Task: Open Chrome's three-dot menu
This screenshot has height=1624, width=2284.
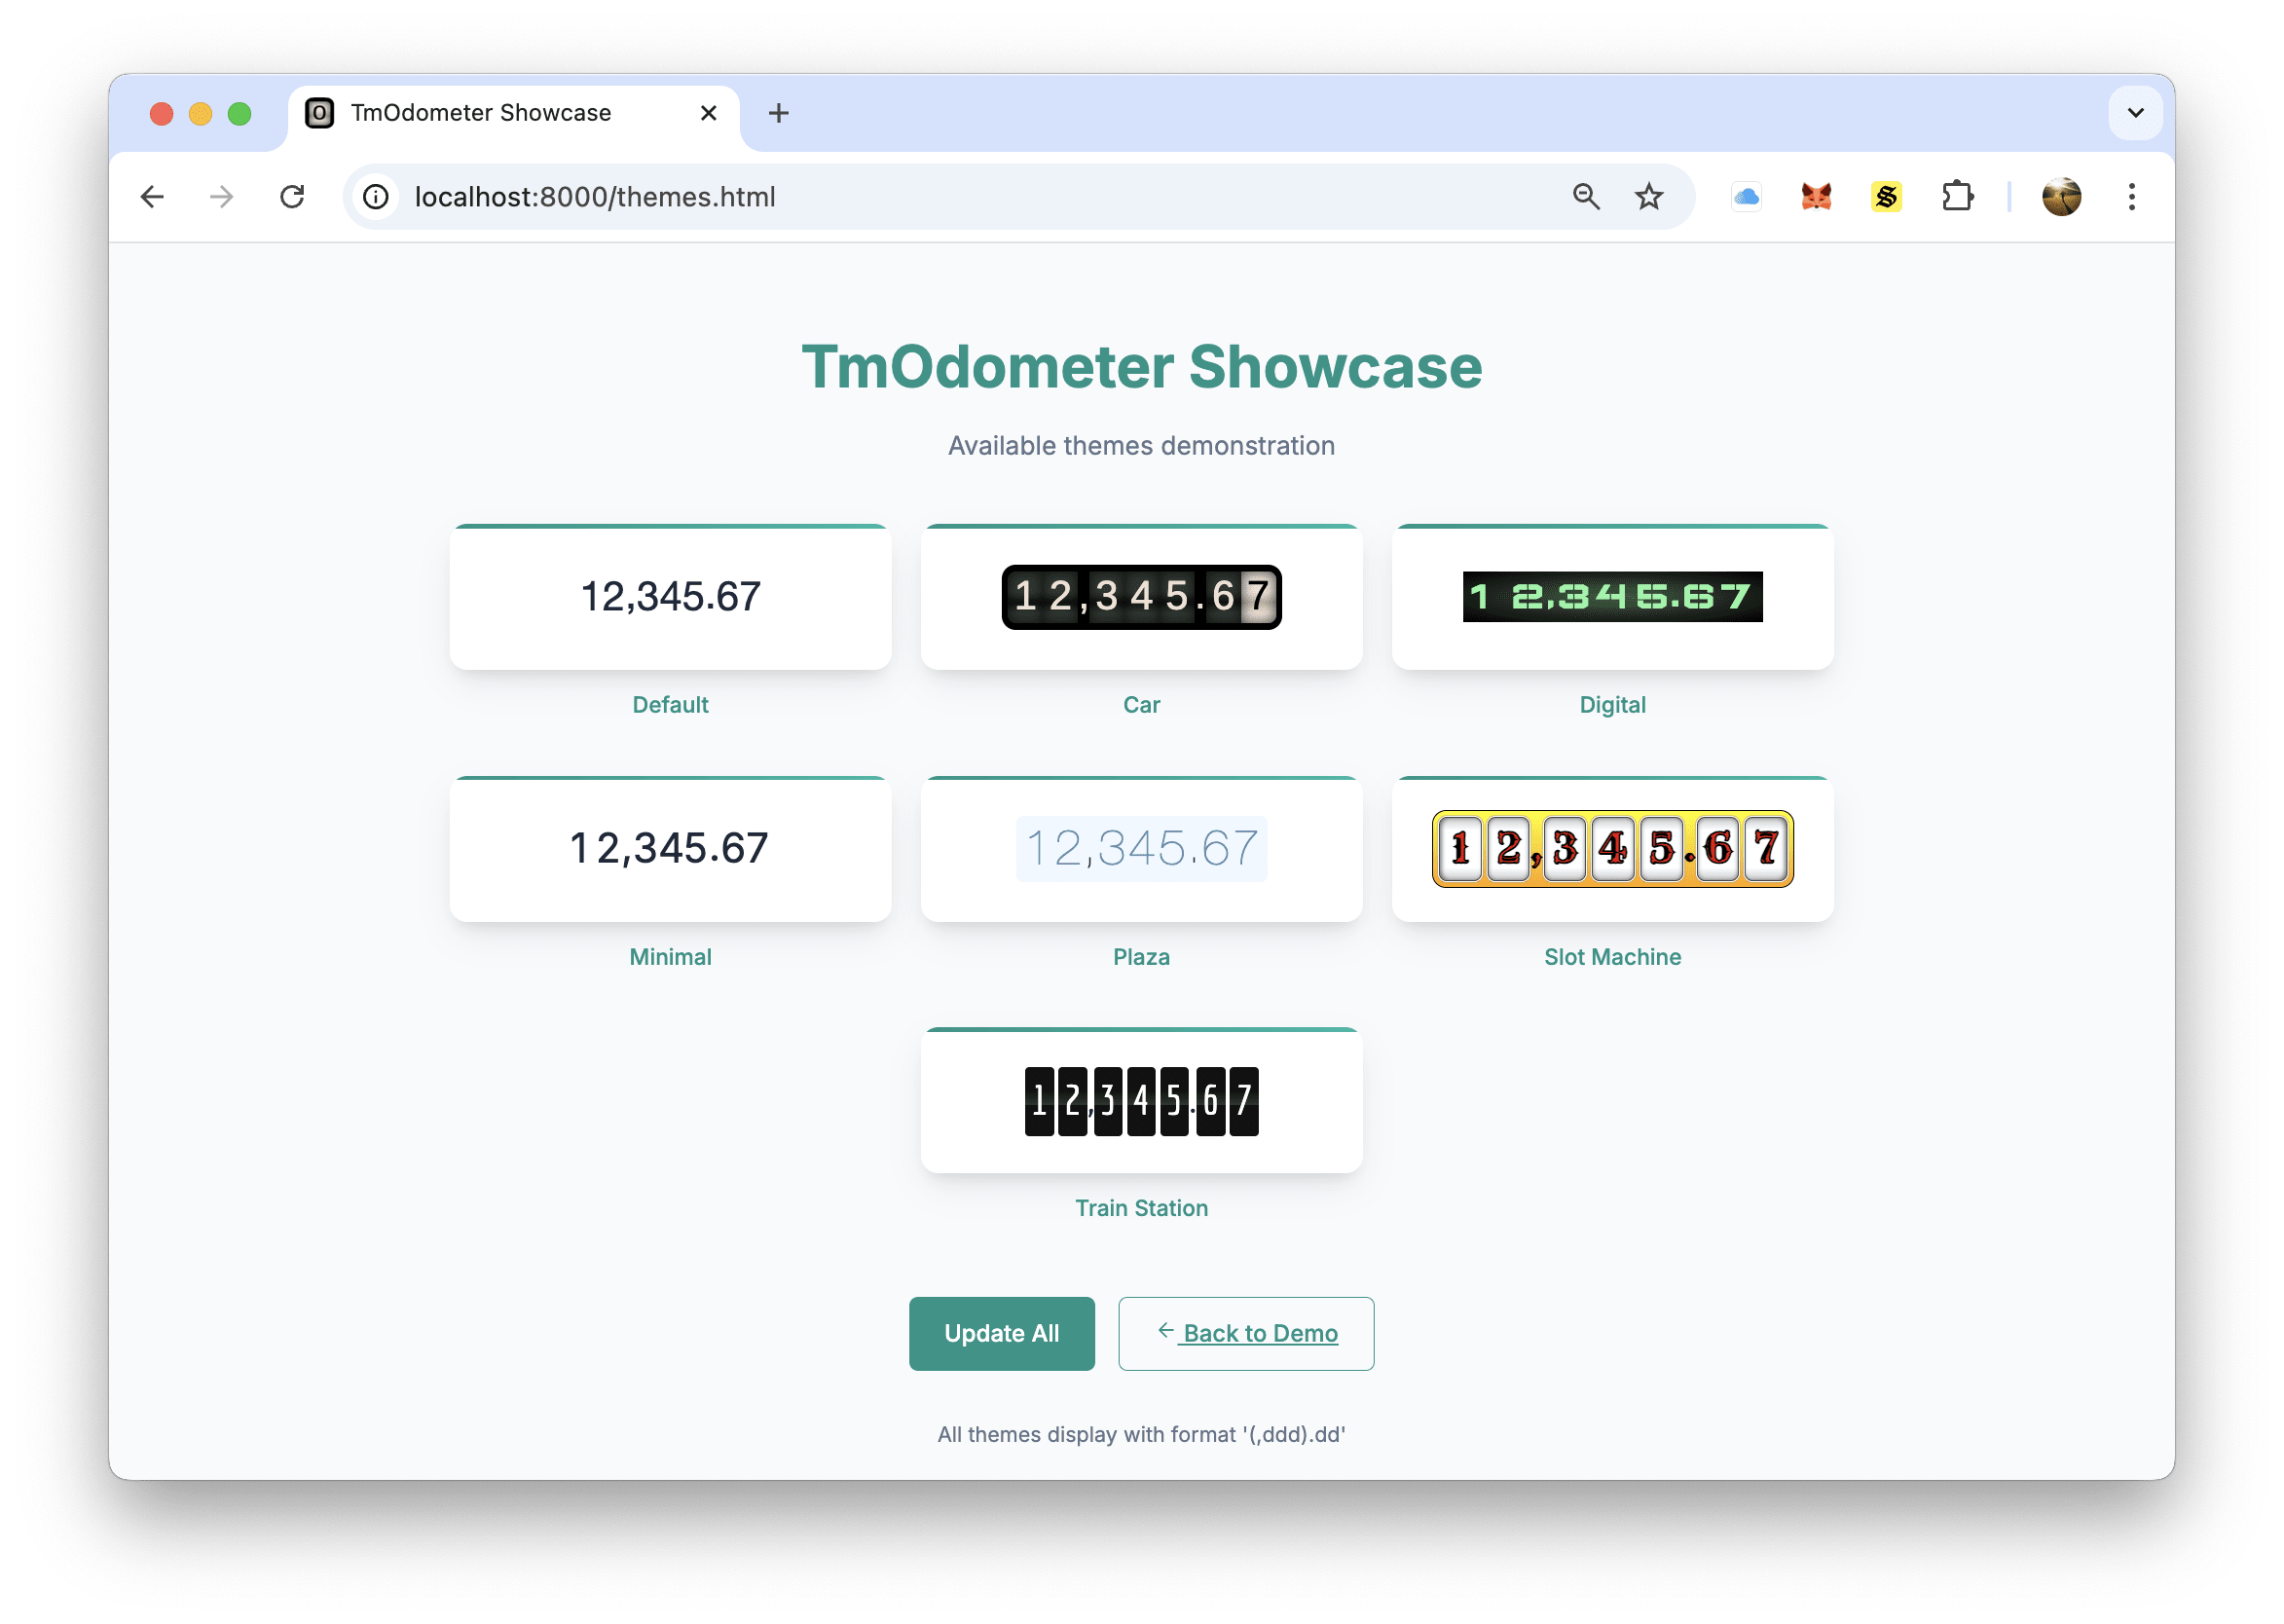Action: pos(2131,197)
